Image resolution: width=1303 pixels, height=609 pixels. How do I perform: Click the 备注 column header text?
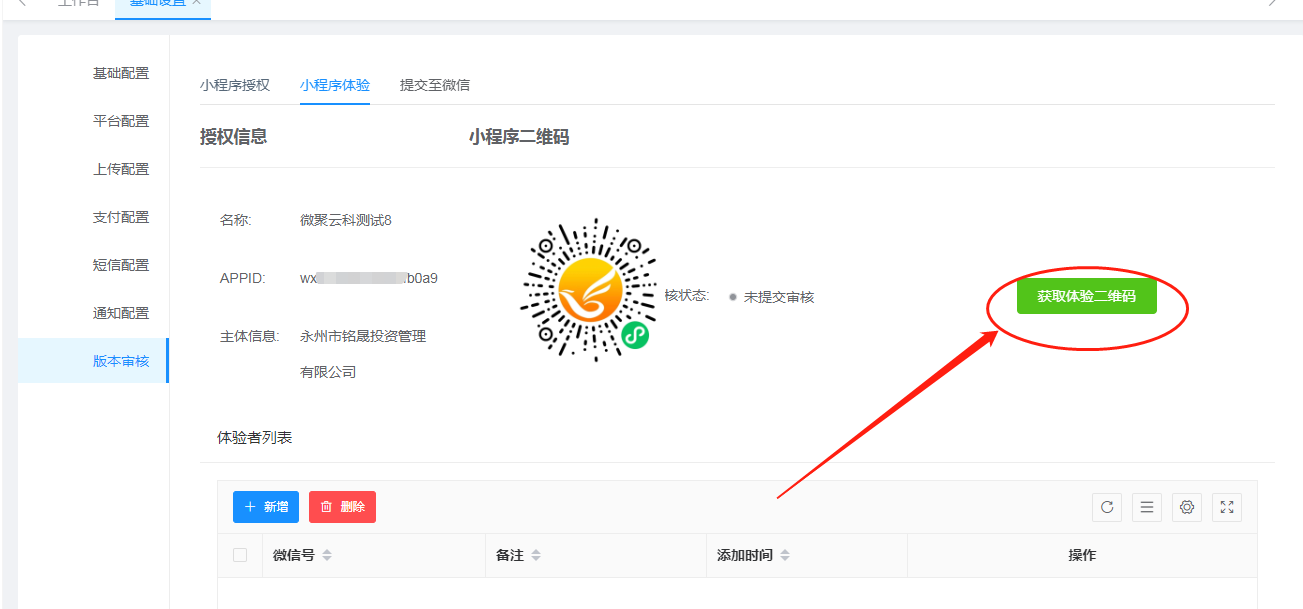[x=510, y=555]
